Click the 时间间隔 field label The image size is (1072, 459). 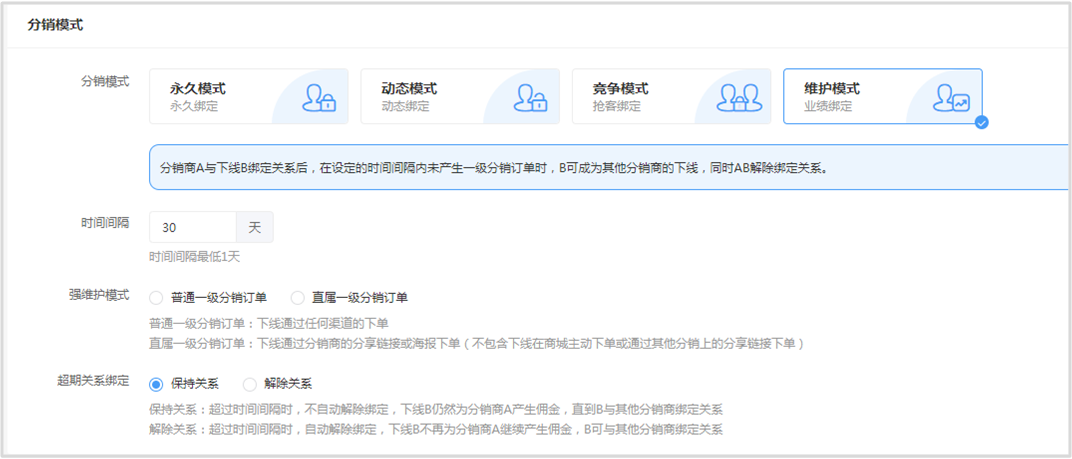click(105, 222)
